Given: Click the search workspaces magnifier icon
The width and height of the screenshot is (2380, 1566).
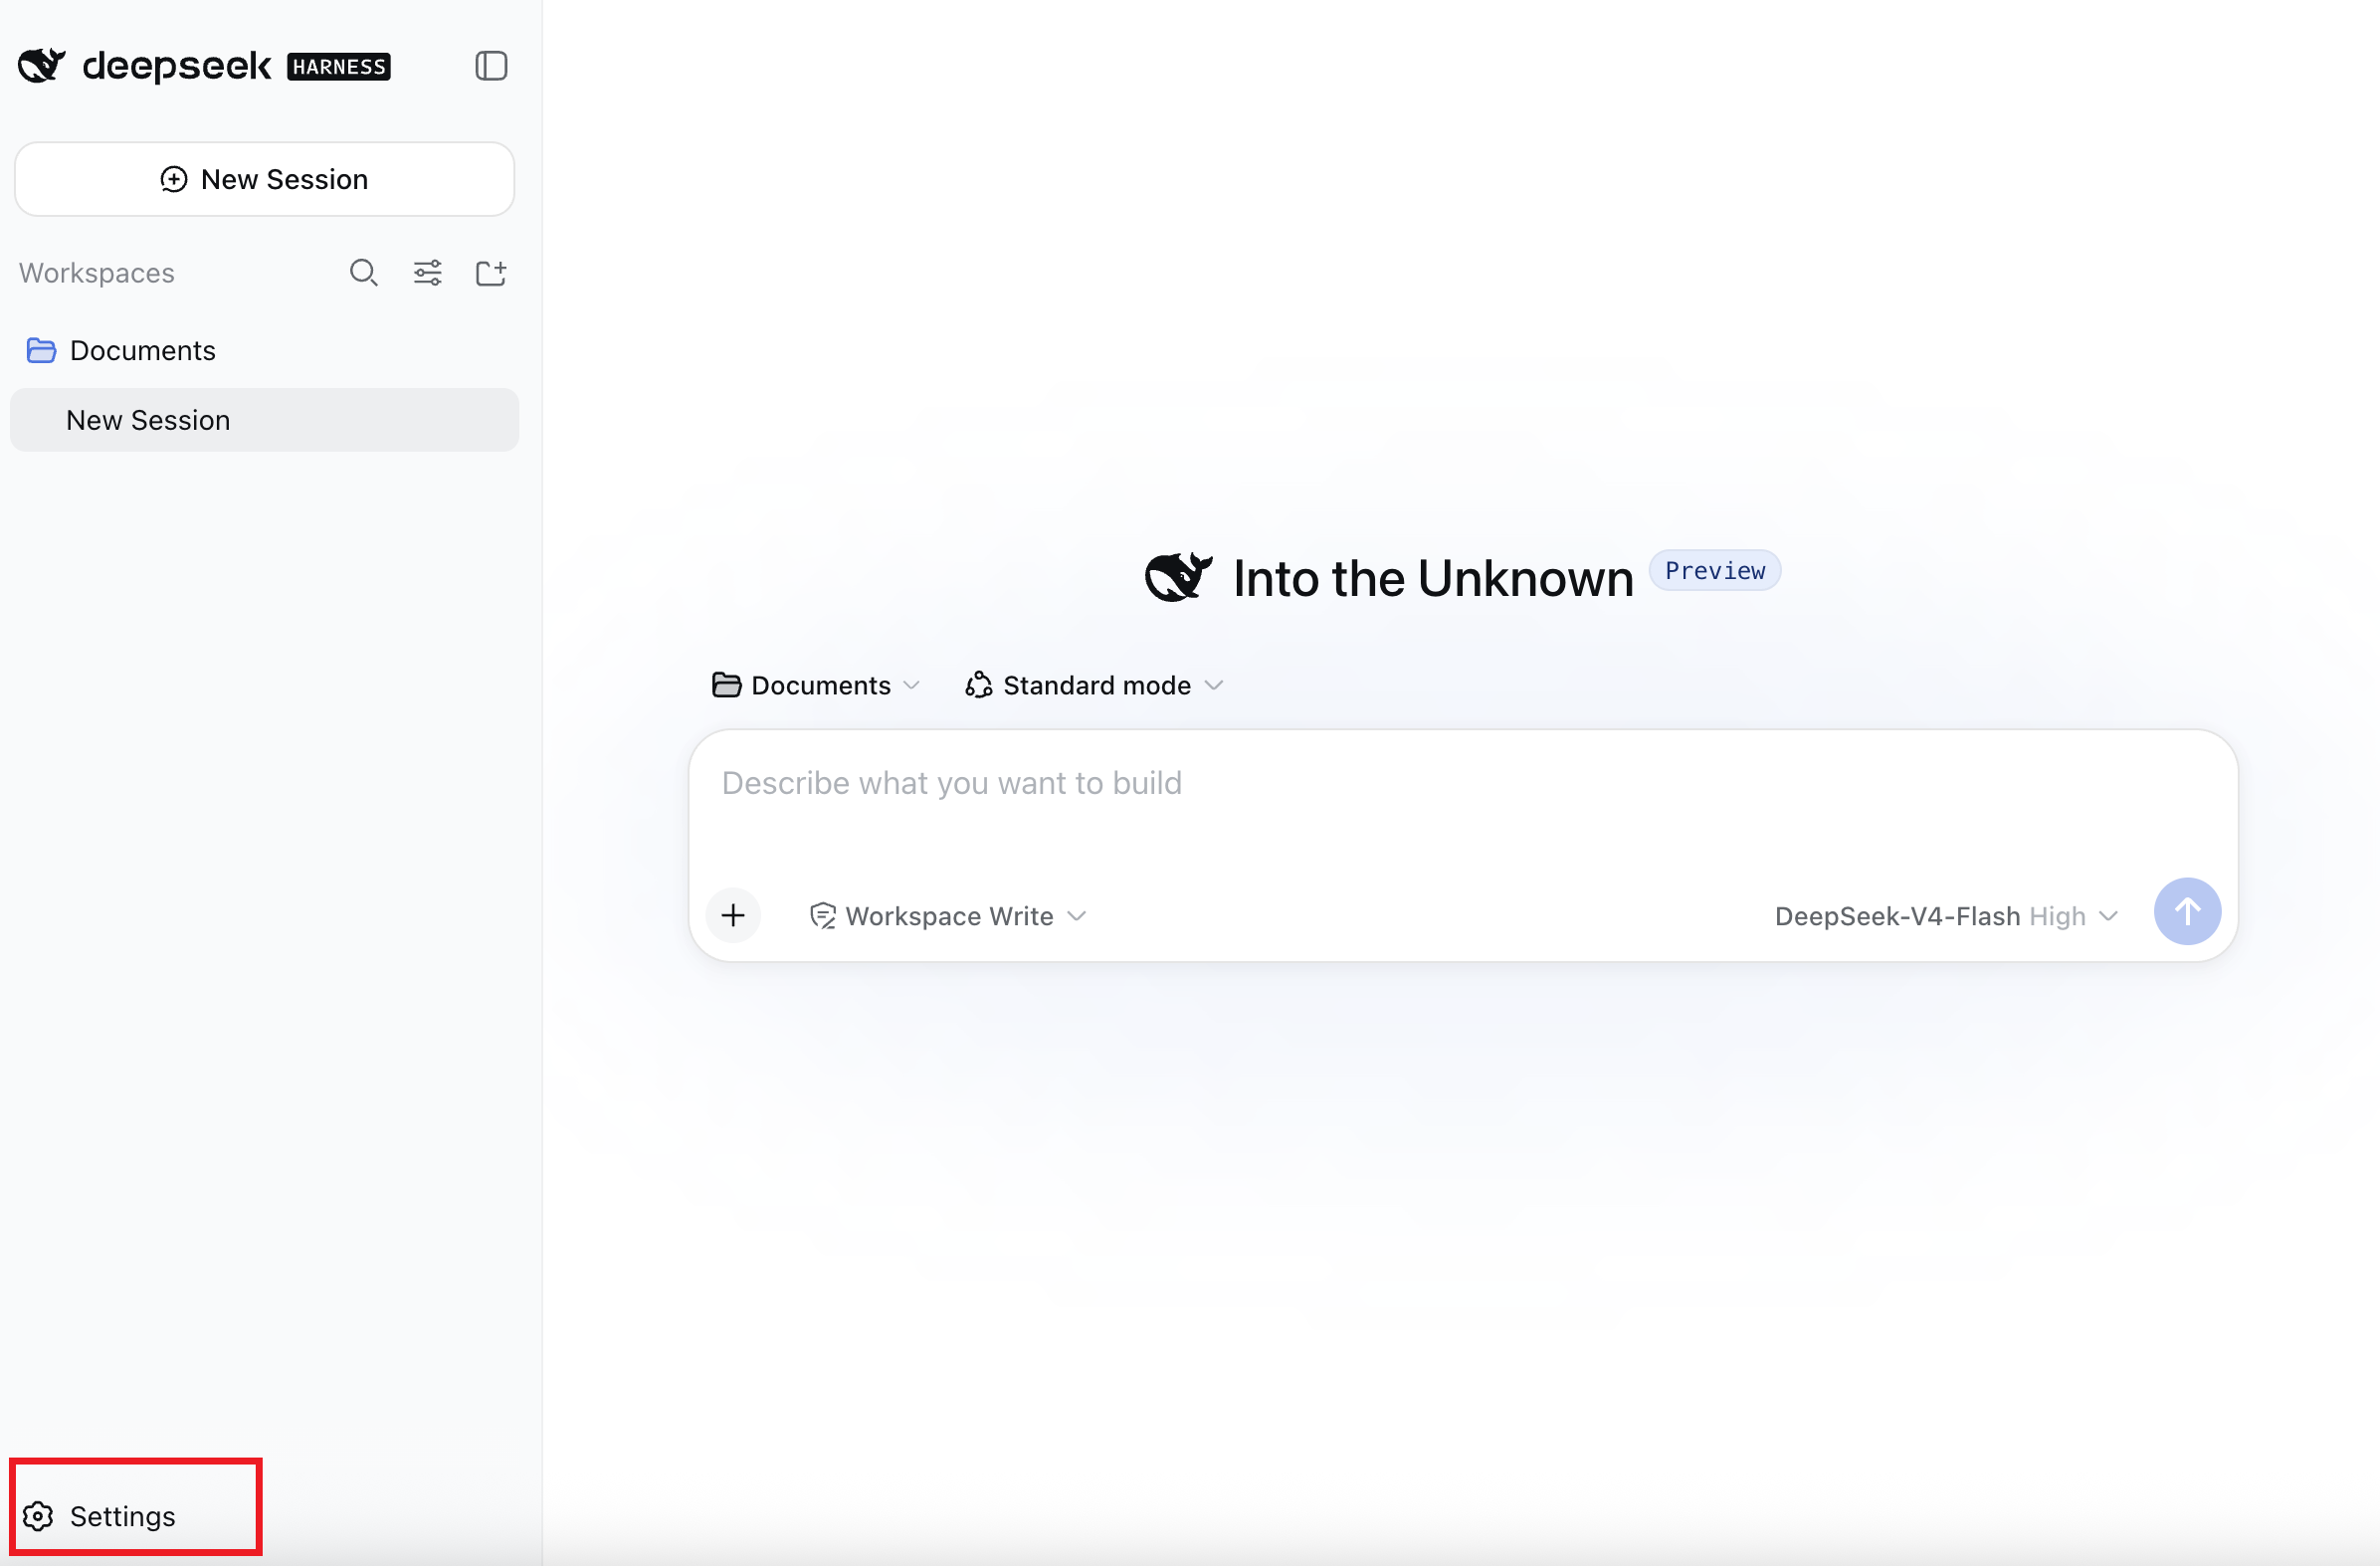Looking at the screenshot, I should (x=364, y=273).
